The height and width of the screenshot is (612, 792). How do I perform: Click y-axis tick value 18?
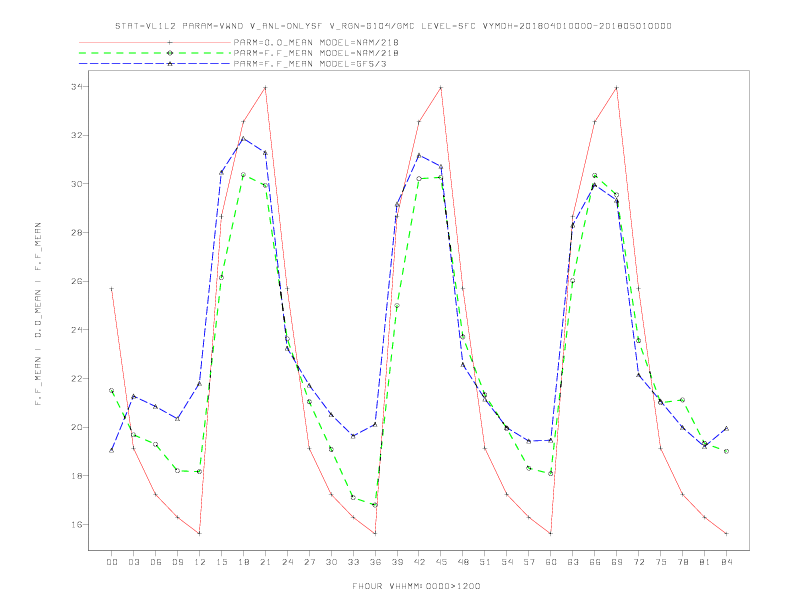point(76,476)
